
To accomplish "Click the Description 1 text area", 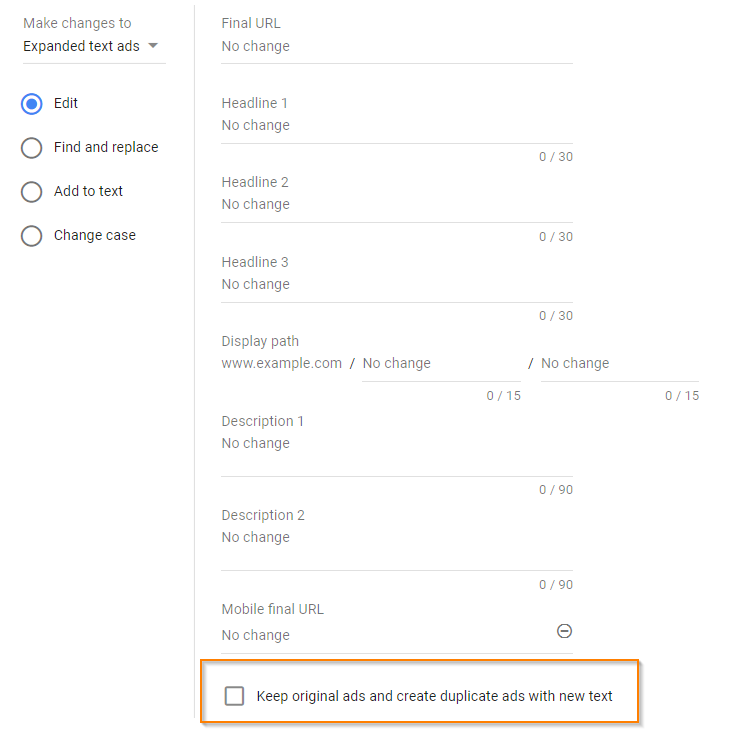I will coord(397,455).
